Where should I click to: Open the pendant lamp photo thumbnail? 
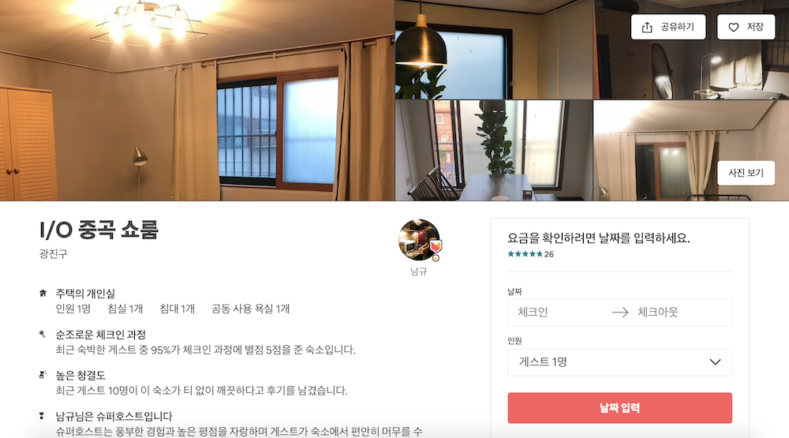(494, 49)
